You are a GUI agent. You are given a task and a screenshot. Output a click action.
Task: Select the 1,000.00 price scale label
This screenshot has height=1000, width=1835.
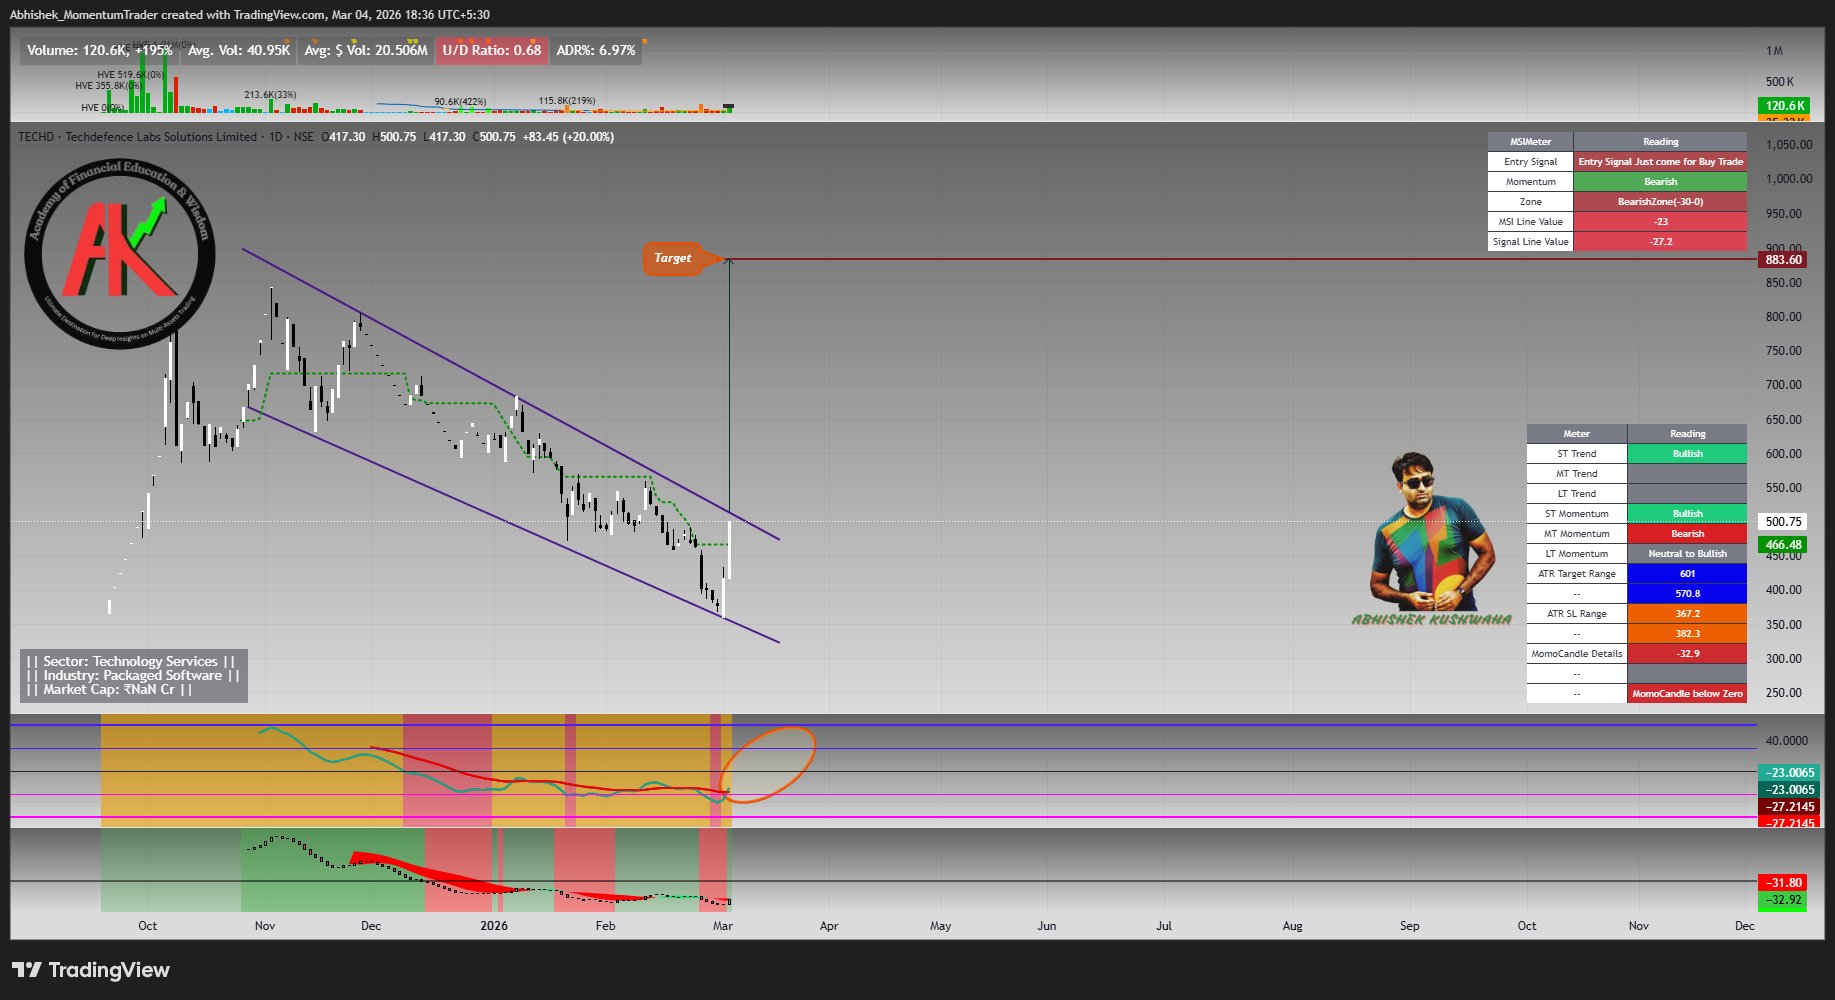tap(1788, 179)
